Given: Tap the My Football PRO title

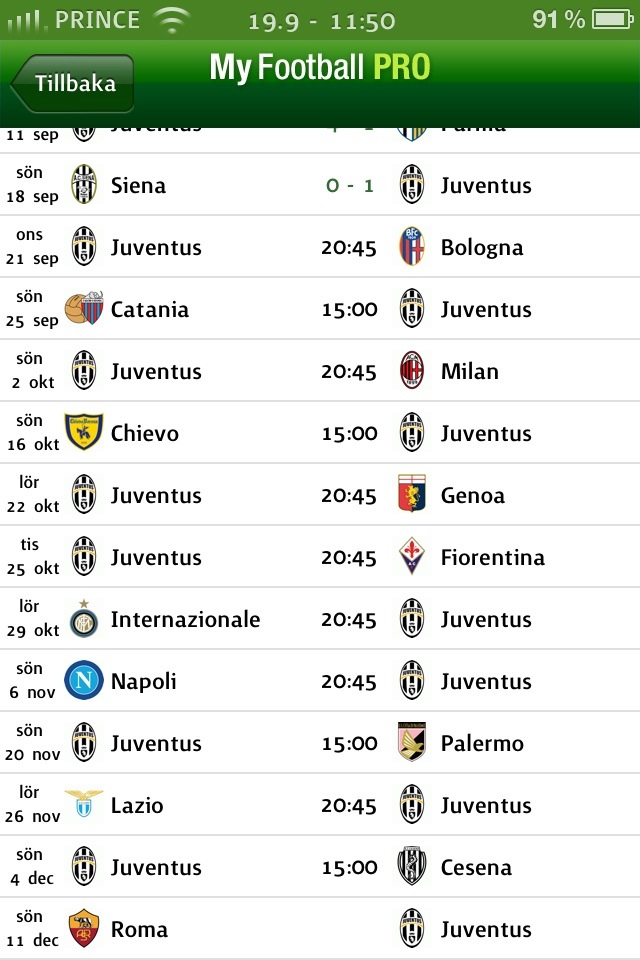Looking at the screenshot, I should pos(320,67).
